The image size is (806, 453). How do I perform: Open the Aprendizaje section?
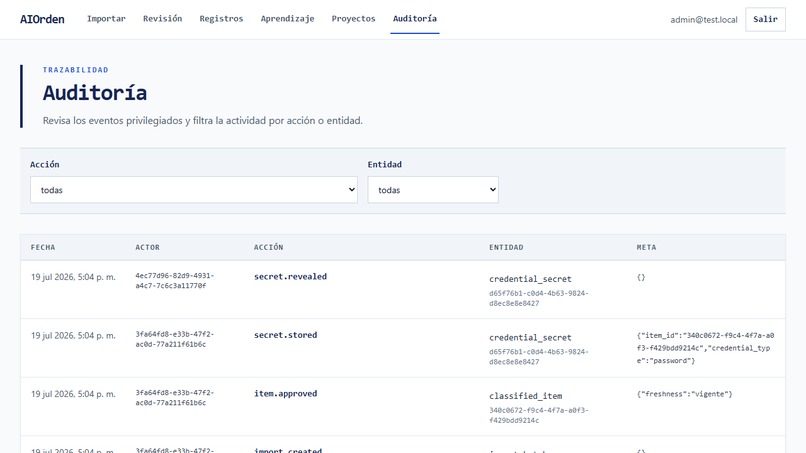(287, 19)
